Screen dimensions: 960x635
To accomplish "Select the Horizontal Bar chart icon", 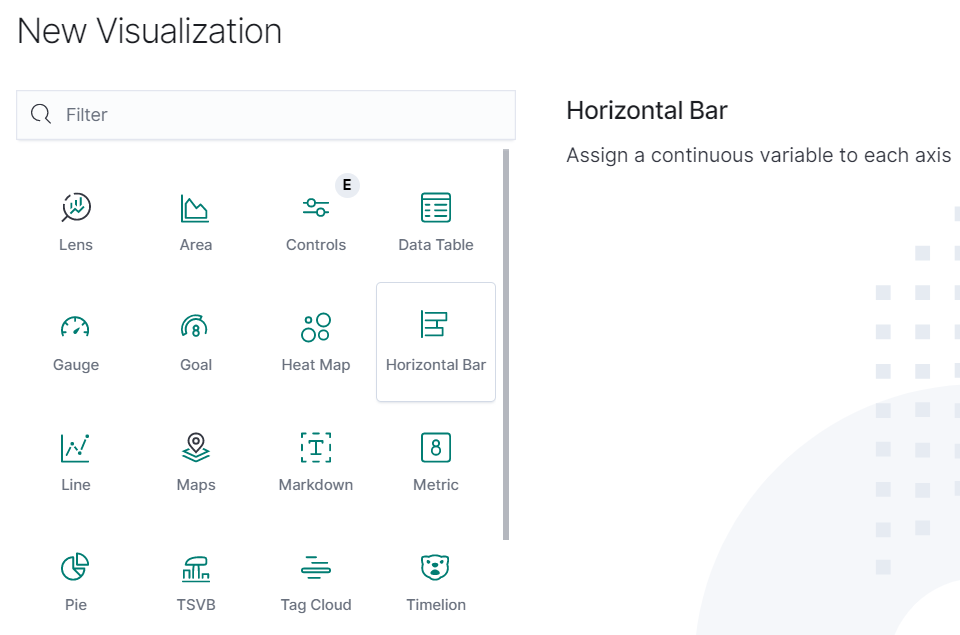I will (x=434, y=324).
